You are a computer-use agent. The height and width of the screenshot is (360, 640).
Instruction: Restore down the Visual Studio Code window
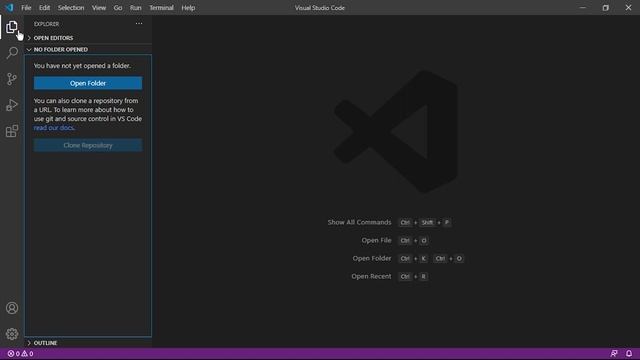[606, 8]
